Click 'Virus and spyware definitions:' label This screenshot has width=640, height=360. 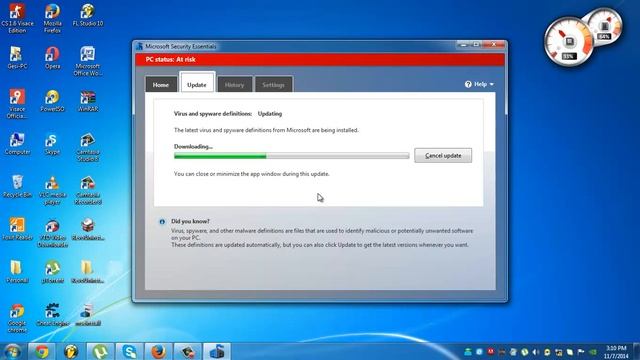213,113
